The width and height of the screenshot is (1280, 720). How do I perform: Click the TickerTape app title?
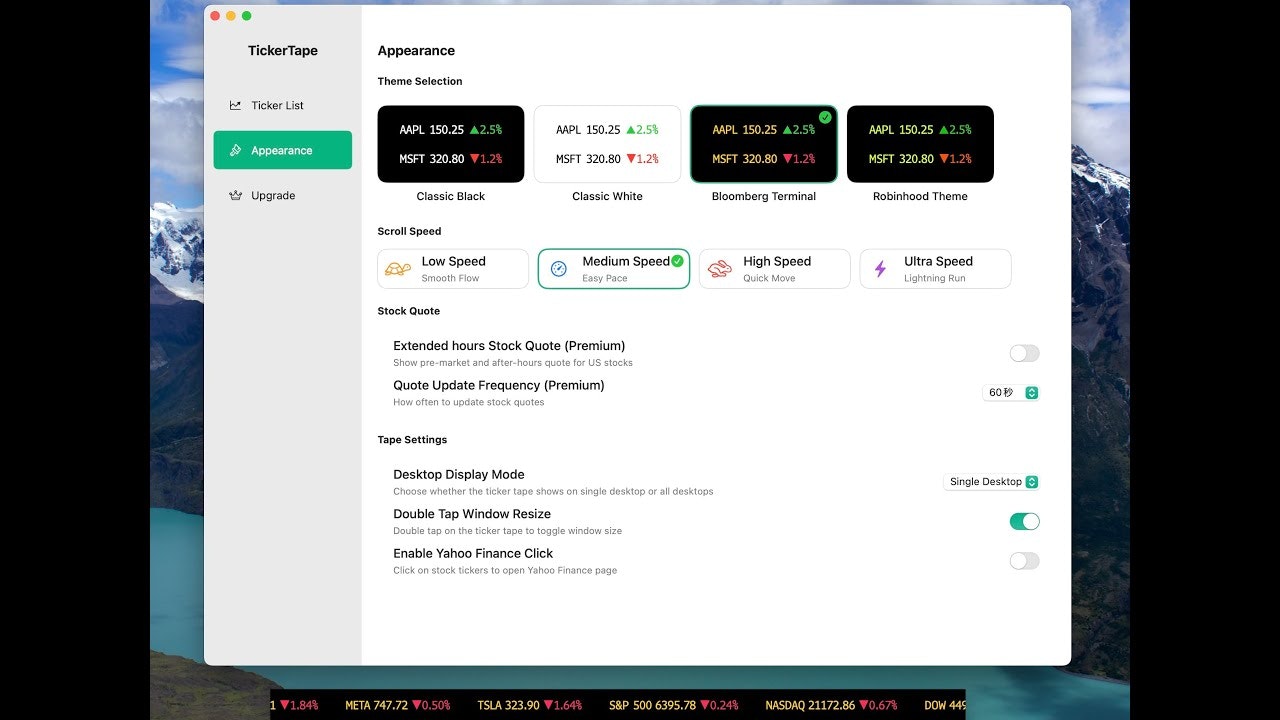[x=283, y=51]
